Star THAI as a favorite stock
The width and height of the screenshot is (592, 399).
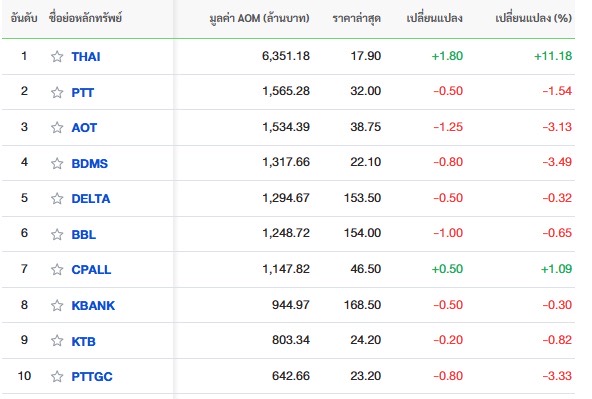click(x=57, y=57)
